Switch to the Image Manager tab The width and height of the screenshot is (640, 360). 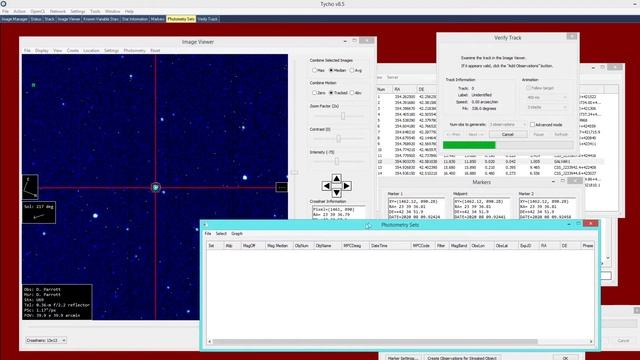(15, 19)
